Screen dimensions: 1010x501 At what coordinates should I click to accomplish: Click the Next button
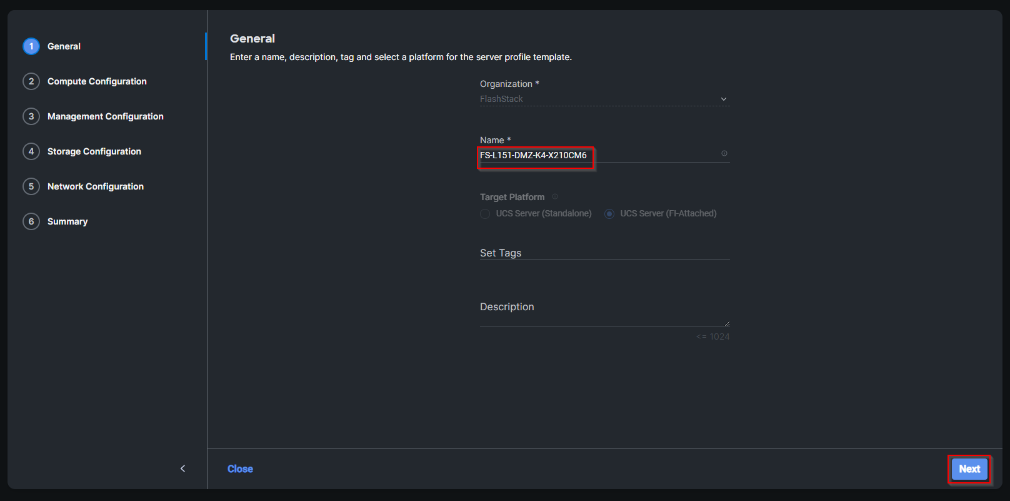(x=969, y=469)
